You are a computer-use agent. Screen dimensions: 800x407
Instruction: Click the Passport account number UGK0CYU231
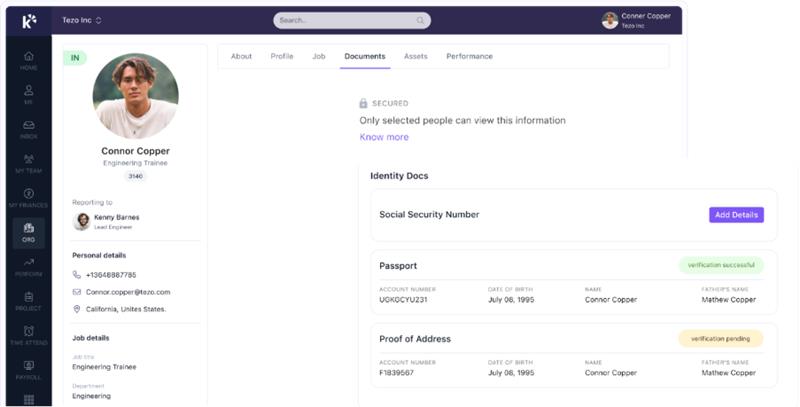click(403, 300)
